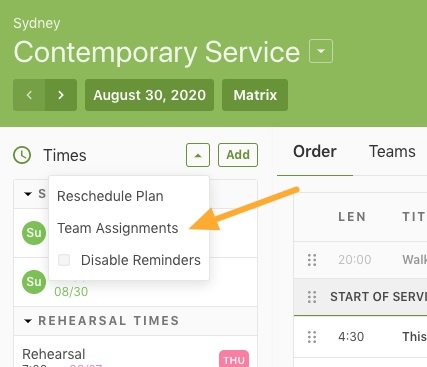Click the first green Su avatar
The width and height of the screenshot is (427, 367).
34,233
